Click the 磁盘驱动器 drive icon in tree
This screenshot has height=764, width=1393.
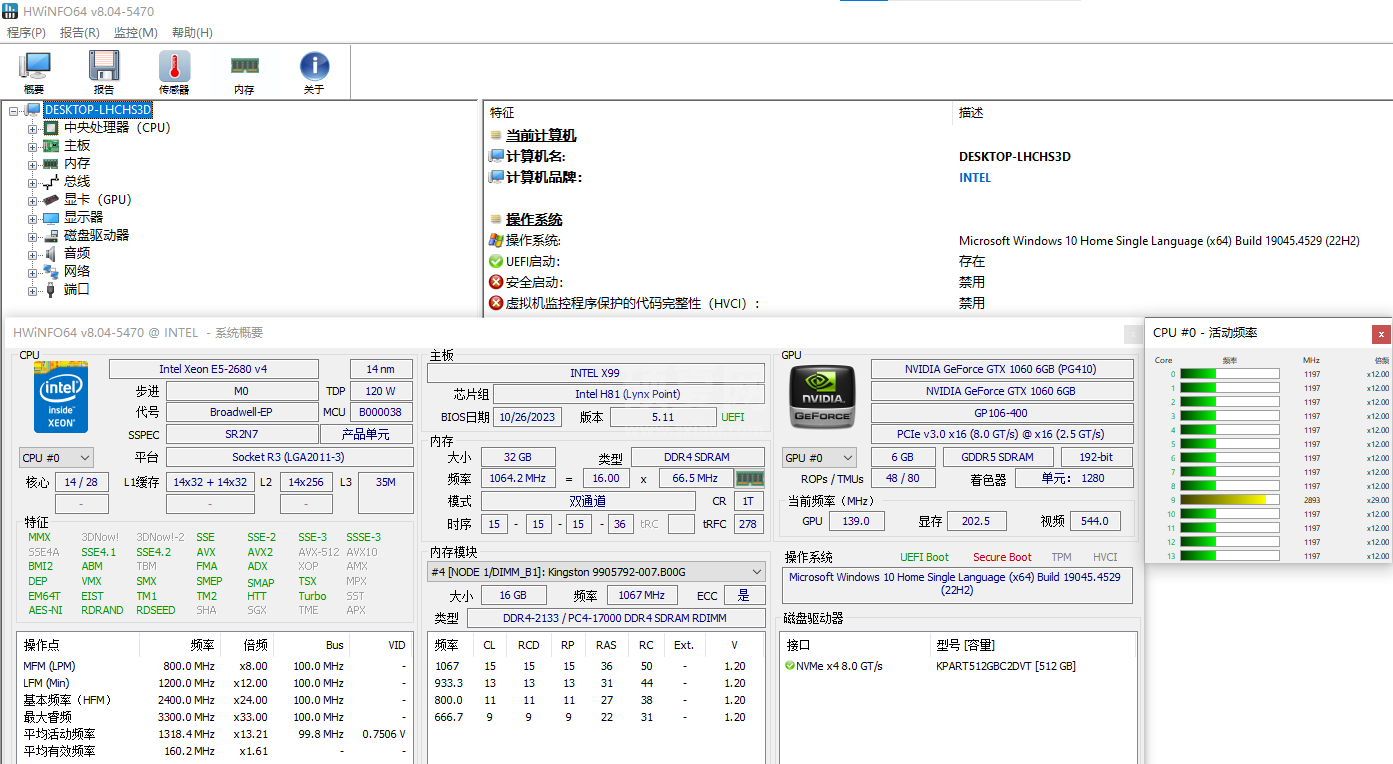51,236
